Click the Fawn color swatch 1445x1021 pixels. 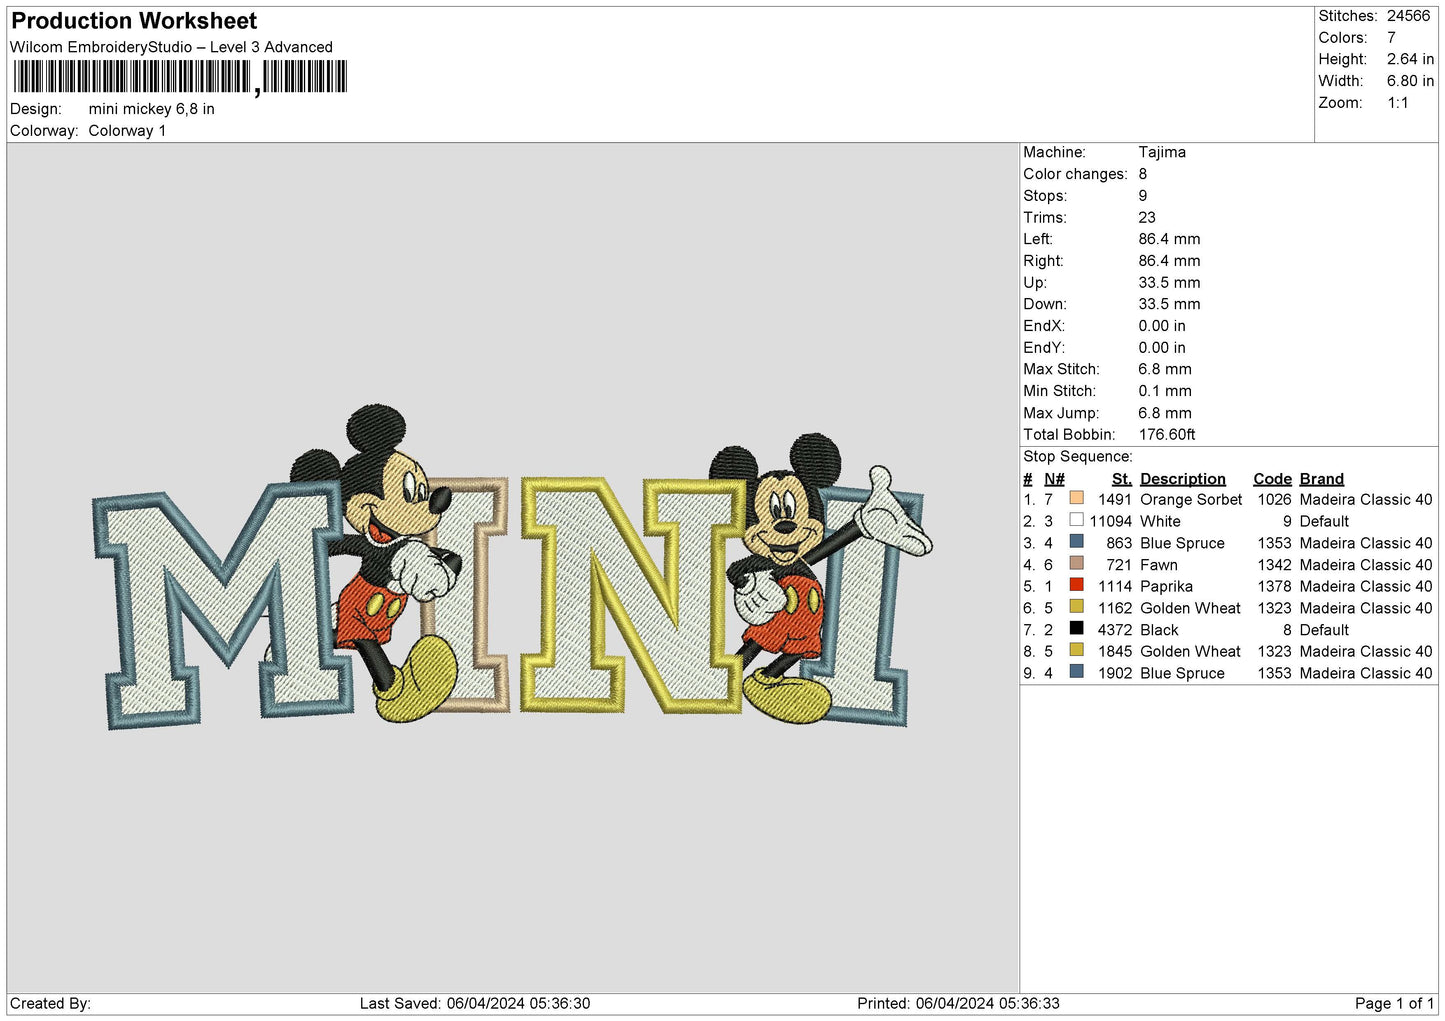pos(1076,563)
